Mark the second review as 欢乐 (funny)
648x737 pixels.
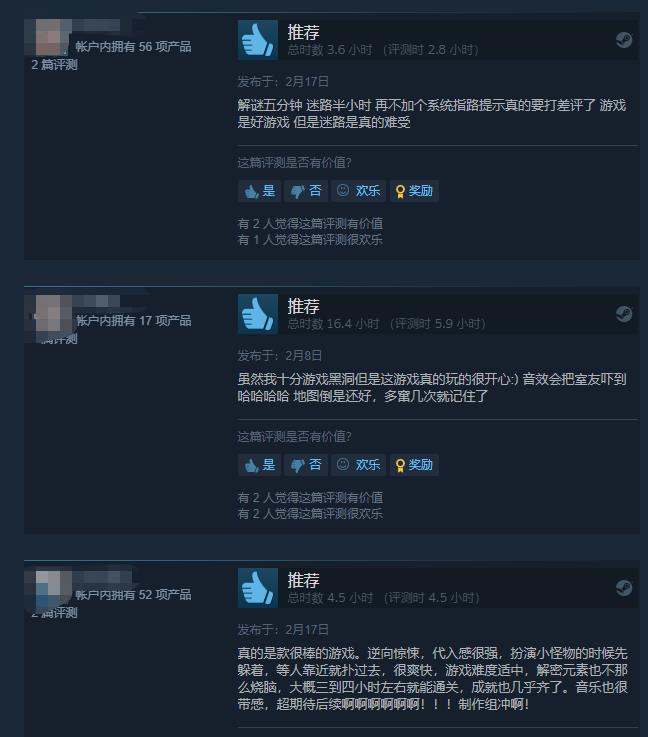(x=359, y=465)
